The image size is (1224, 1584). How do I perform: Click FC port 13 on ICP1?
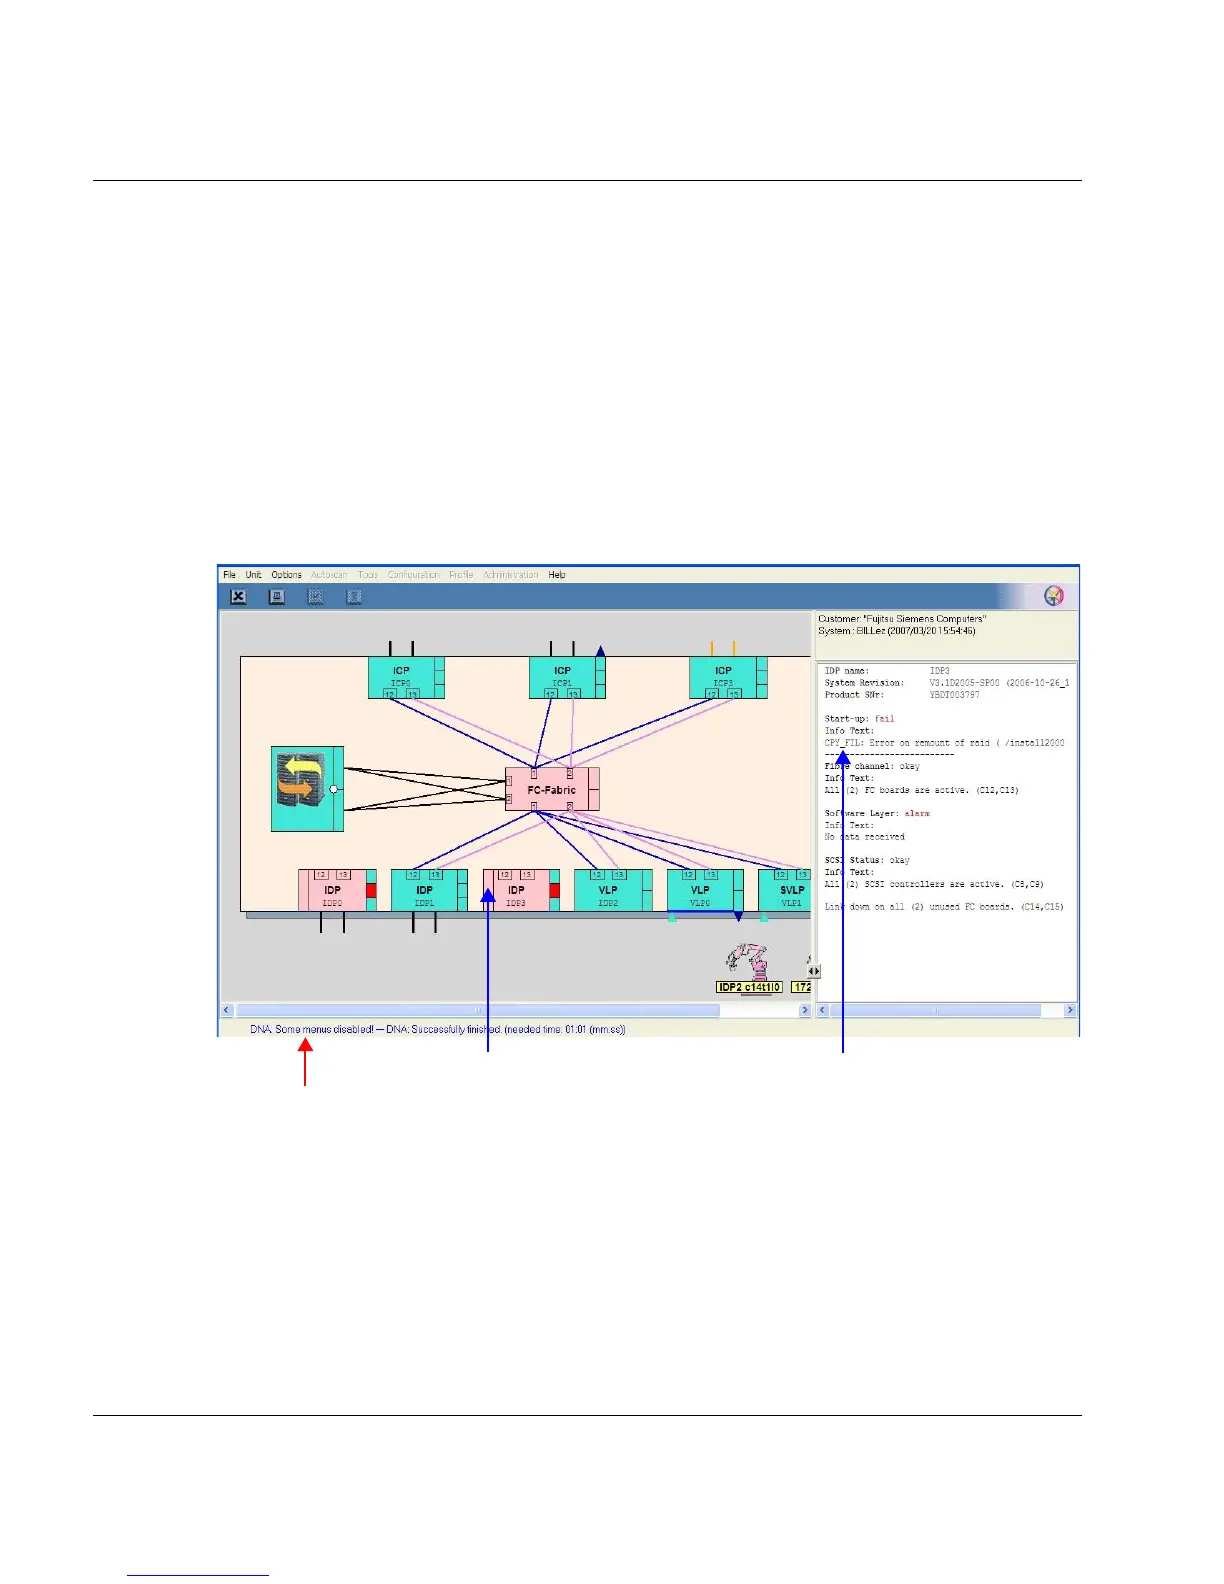(573, 693)
